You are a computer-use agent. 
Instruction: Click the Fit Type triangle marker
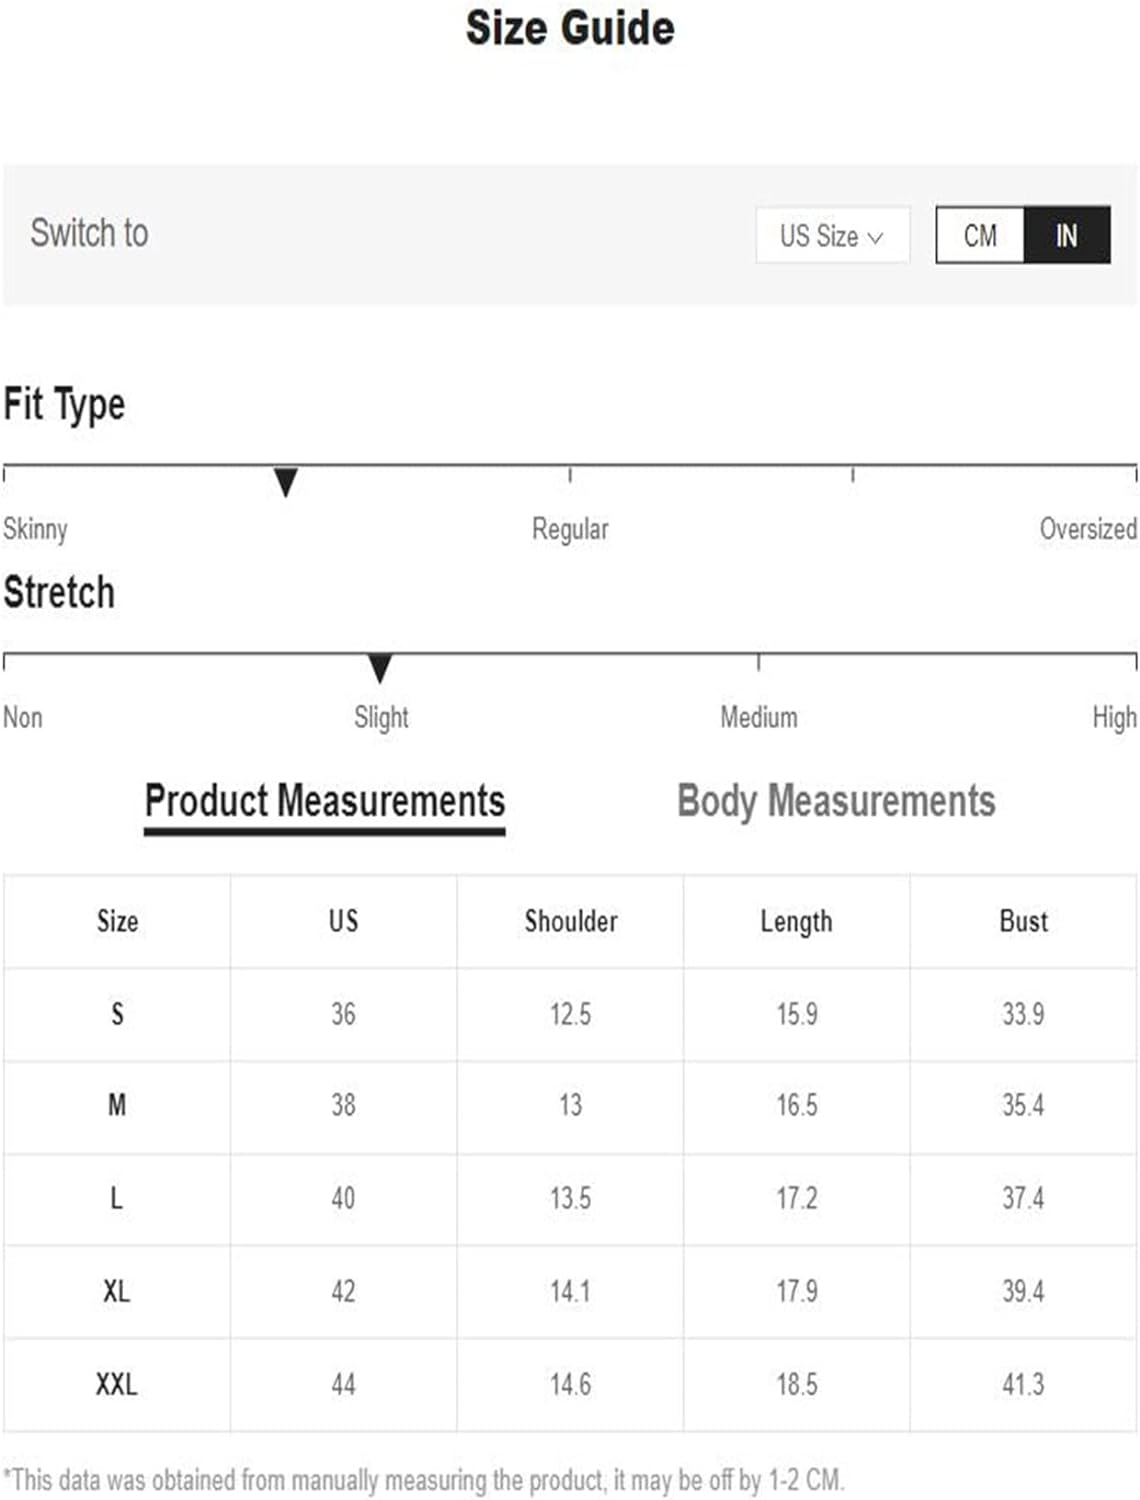(x=286, y=481)
